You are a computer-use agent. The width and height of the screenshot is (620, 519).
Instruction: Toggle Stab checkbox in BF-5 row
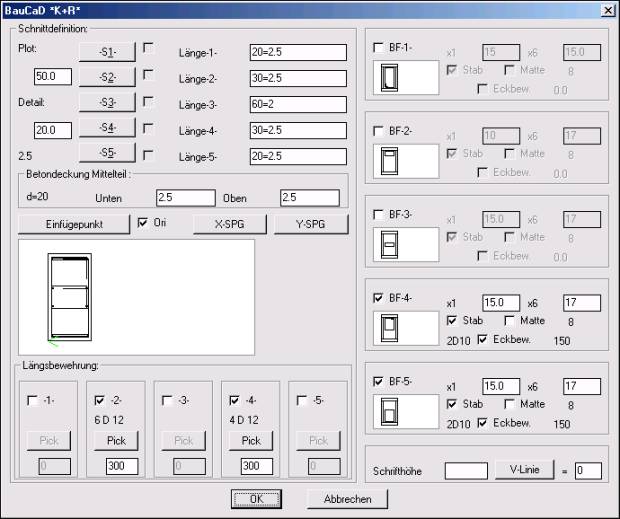tap(452, 404)
